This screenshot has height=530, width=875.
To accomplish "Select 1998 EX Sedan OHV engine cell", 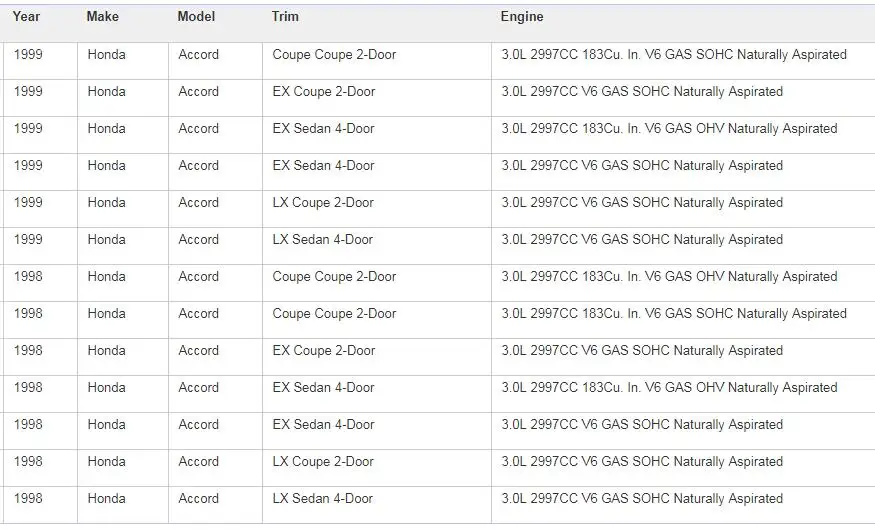I will pos(683,394).
